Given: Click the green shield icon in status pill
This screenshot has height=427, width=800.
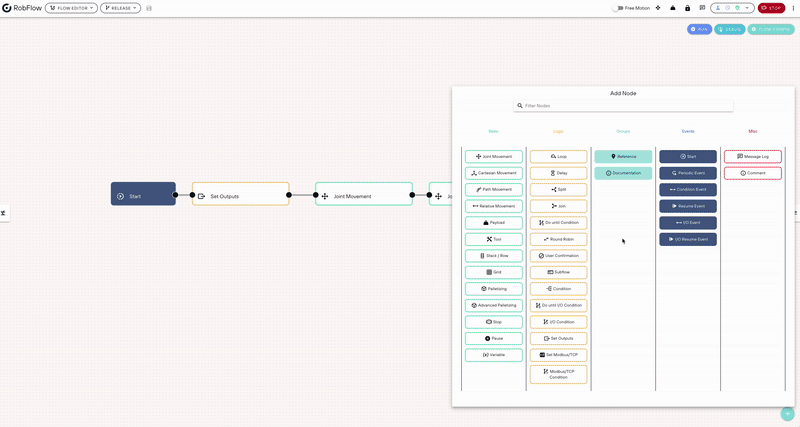Looking at the screenshot, I should tap(737, 8).
